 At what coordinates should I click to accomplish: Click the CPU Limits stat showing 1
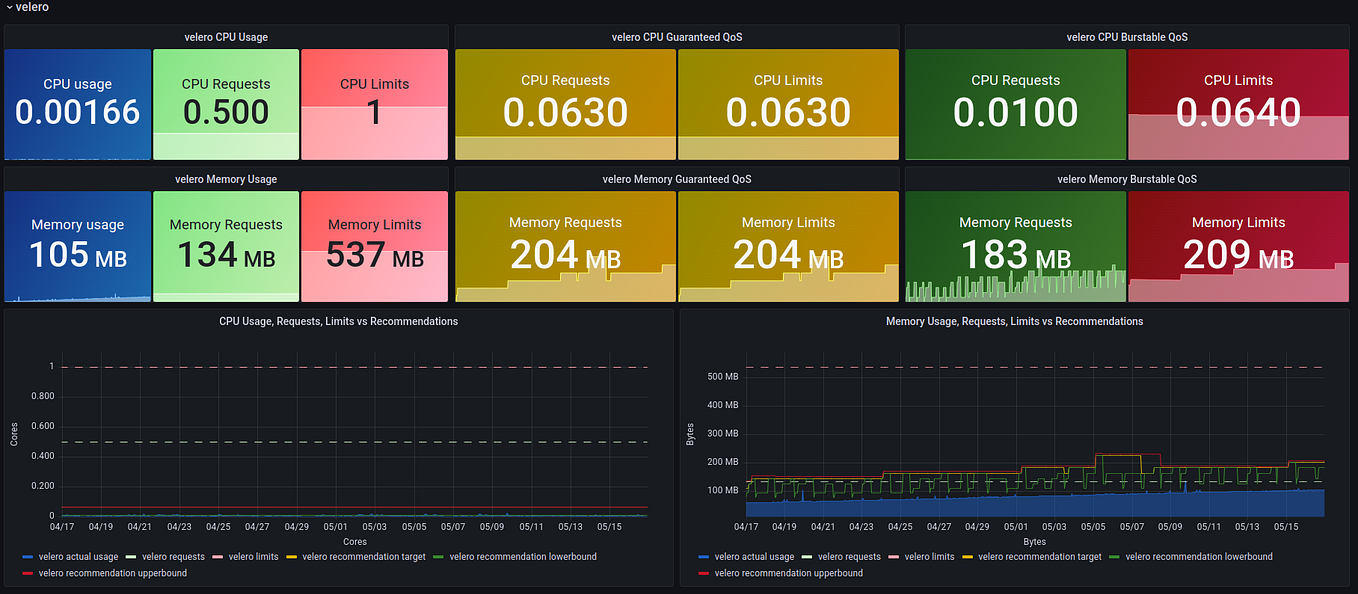(374, 104)
